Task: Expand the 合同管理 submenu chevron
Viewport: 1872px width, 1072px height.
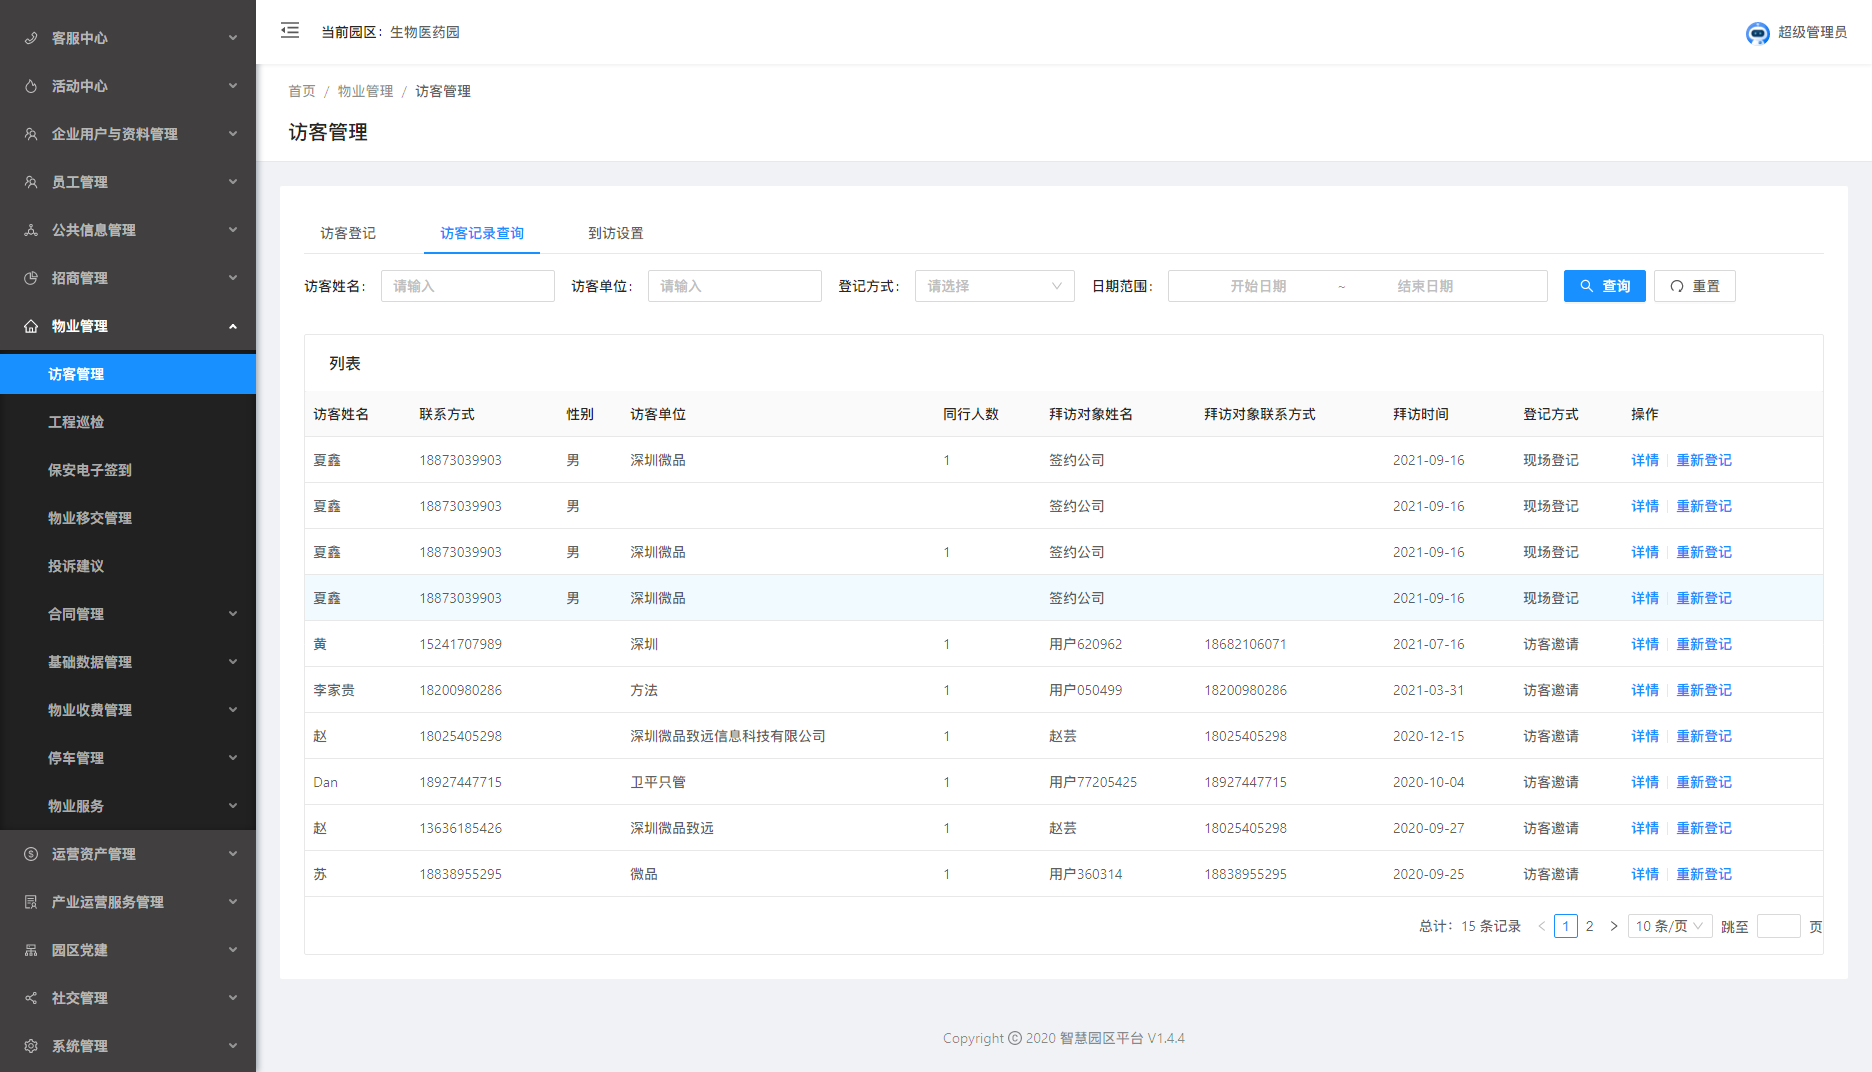Action: (233, 614)
